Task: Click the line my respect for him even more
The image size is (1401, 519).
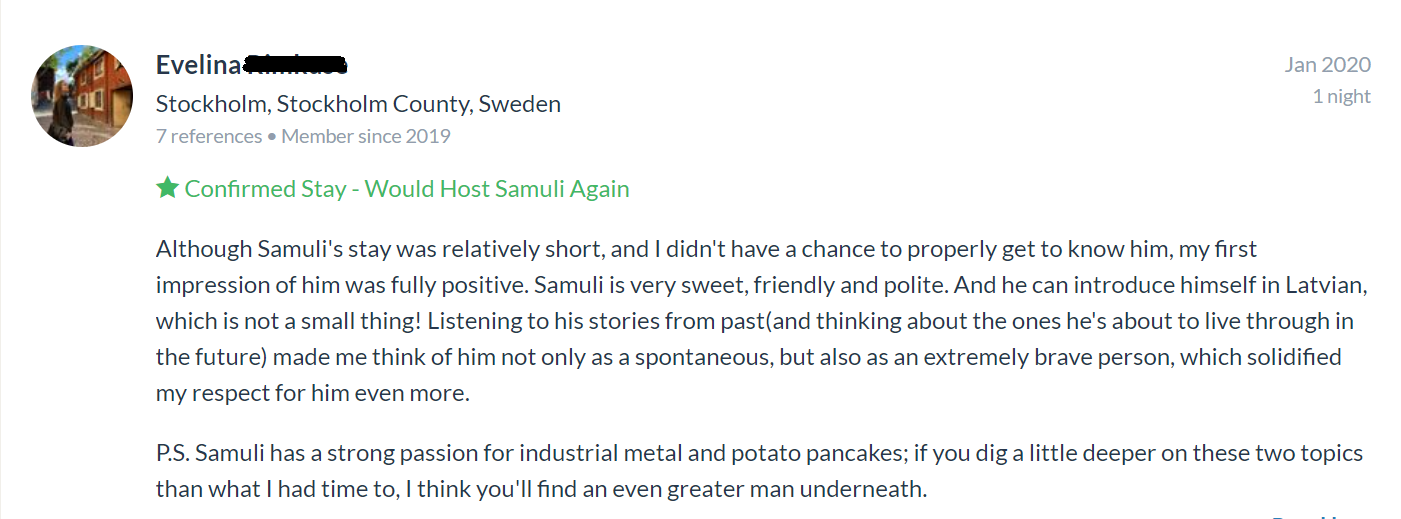Action: click(312, 393)
